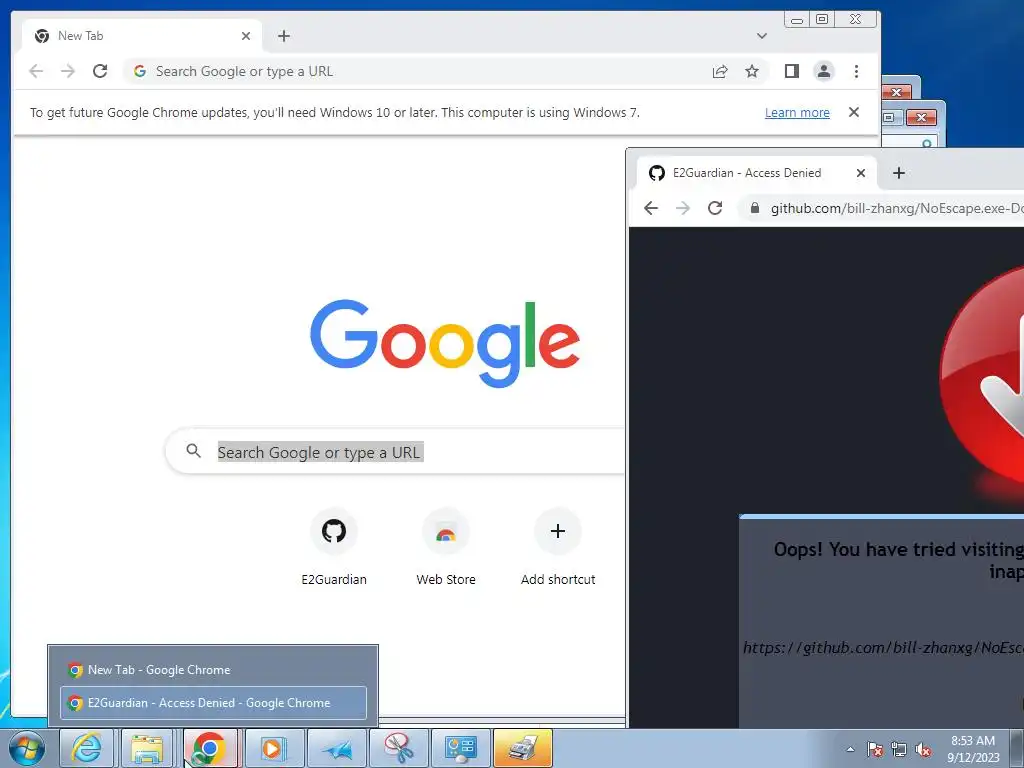Viewport: 1024px width, 768px height.
Task: Click the magnifier icon in the Google search box
Action: coord(193,451)
